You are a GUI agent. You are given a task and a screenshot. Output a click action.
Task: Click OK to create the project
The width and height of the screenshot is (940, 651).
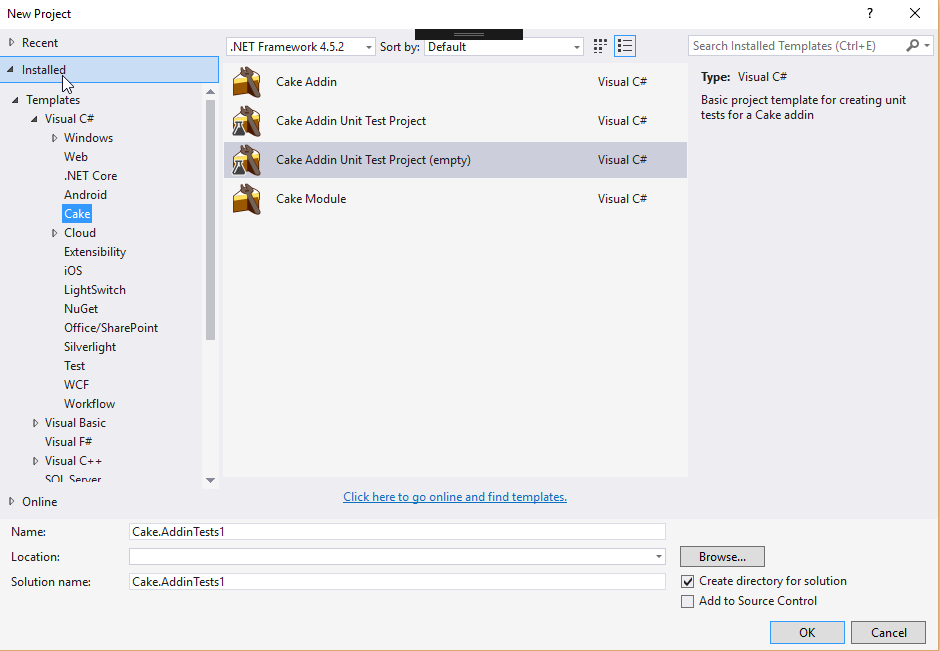click(807, 633)
